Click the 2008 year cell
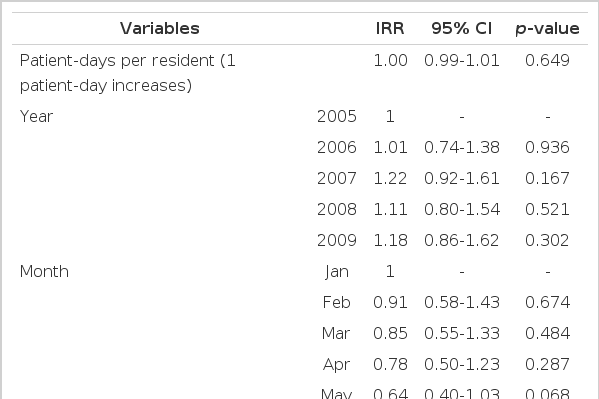Screen dimensions: 599x399 (337, 209)
